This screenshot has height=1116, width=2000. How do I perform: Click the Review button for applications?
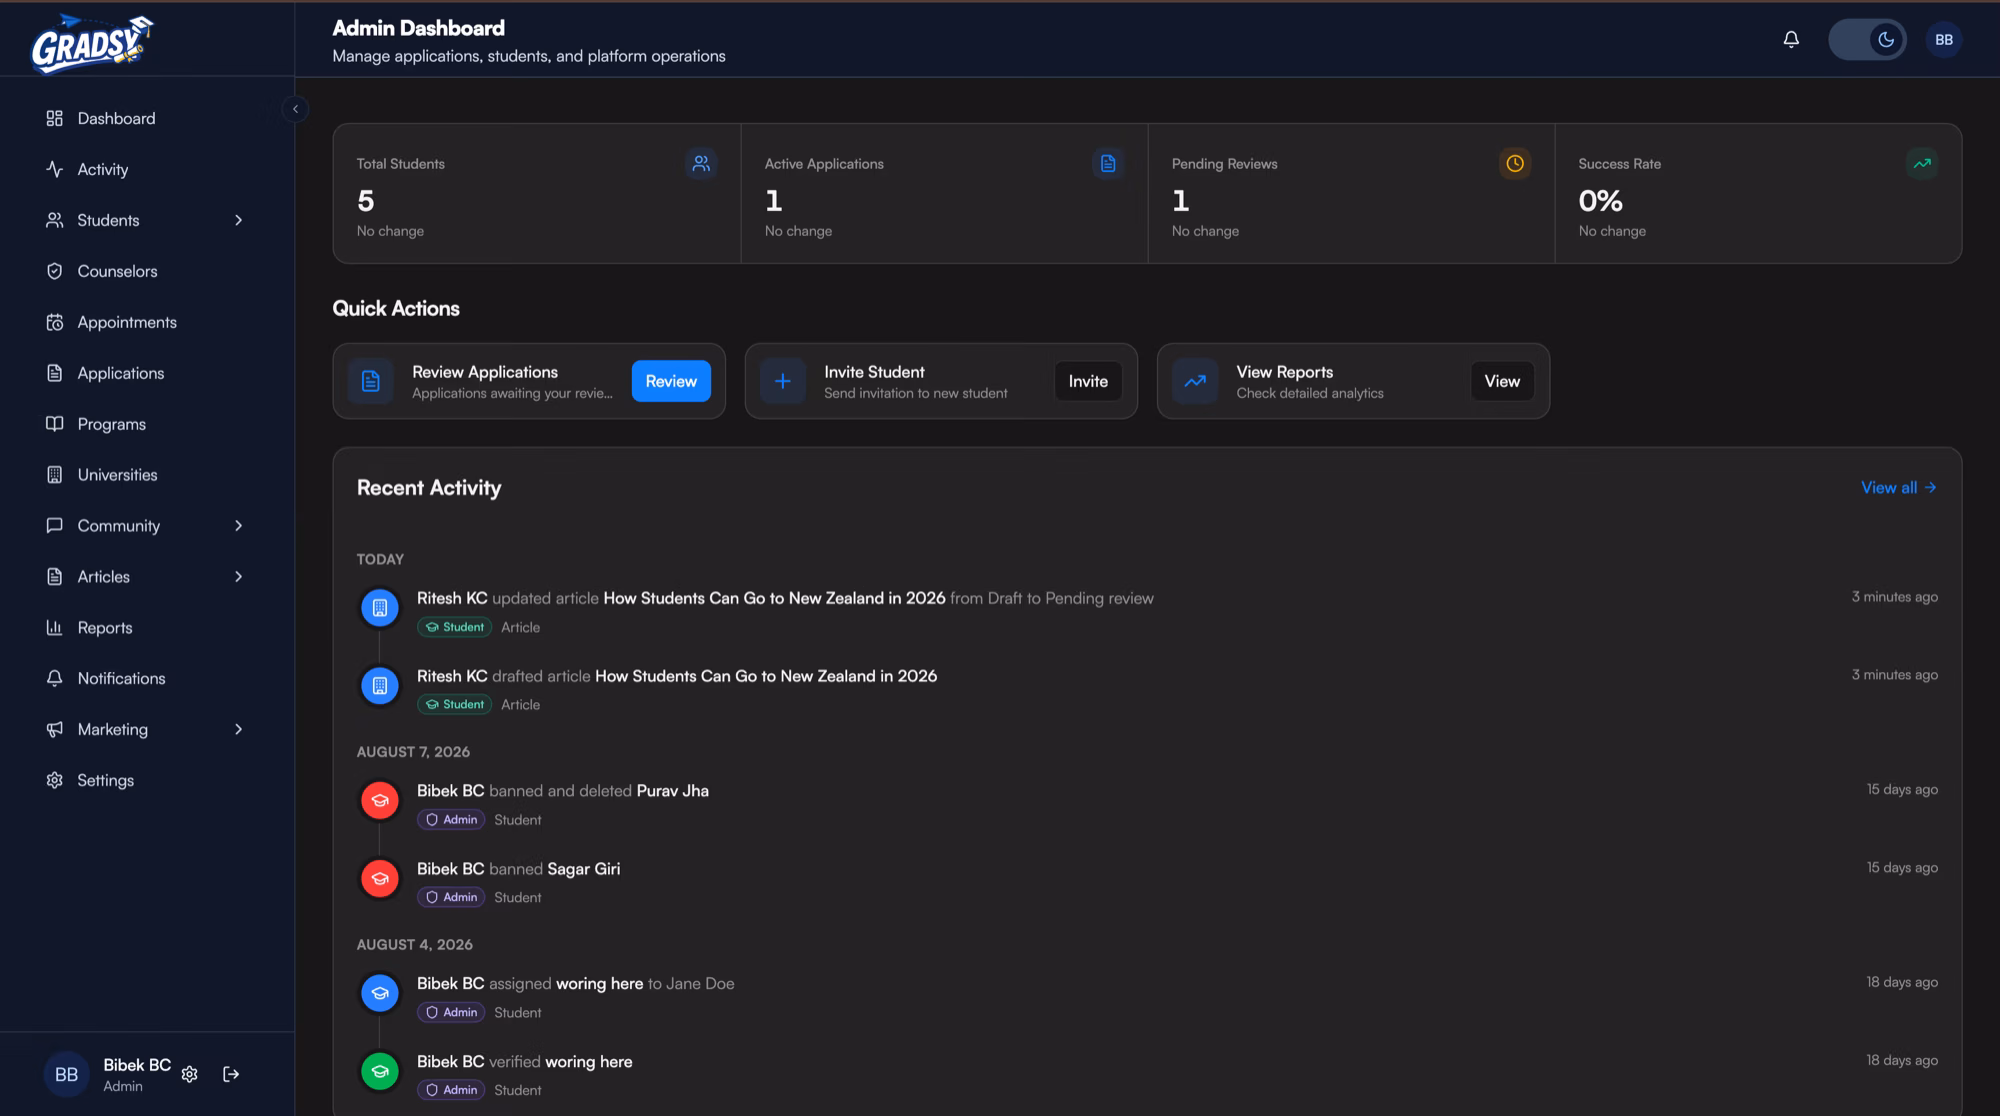pos(671,381)
